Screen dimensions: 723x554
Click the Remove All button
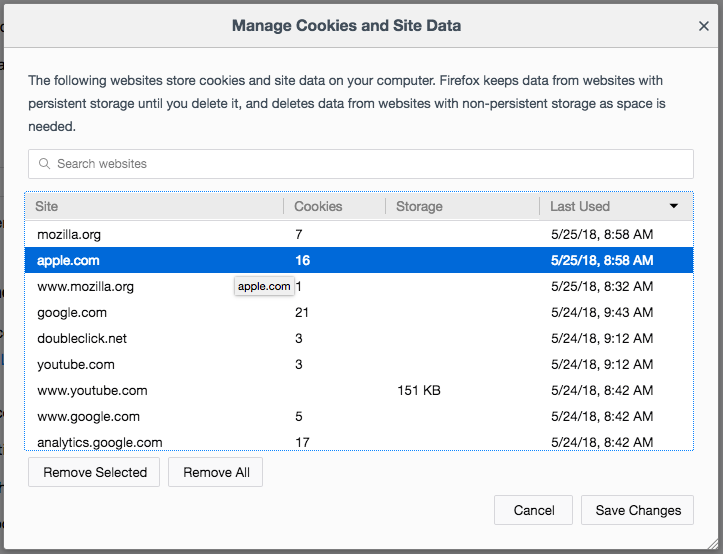click(x=215, y=472)
